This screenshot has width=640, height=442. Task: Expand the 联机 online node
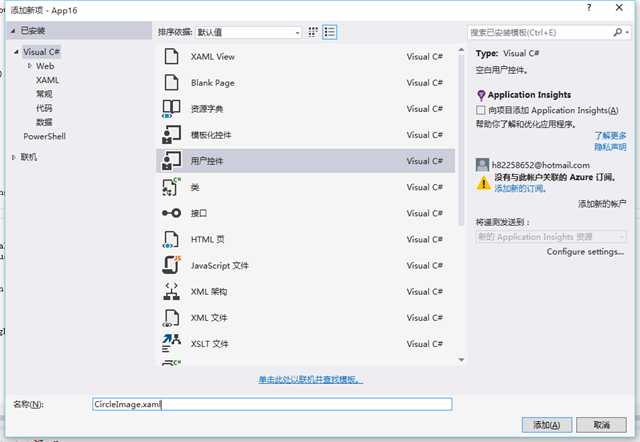click(x=13, y=157)
